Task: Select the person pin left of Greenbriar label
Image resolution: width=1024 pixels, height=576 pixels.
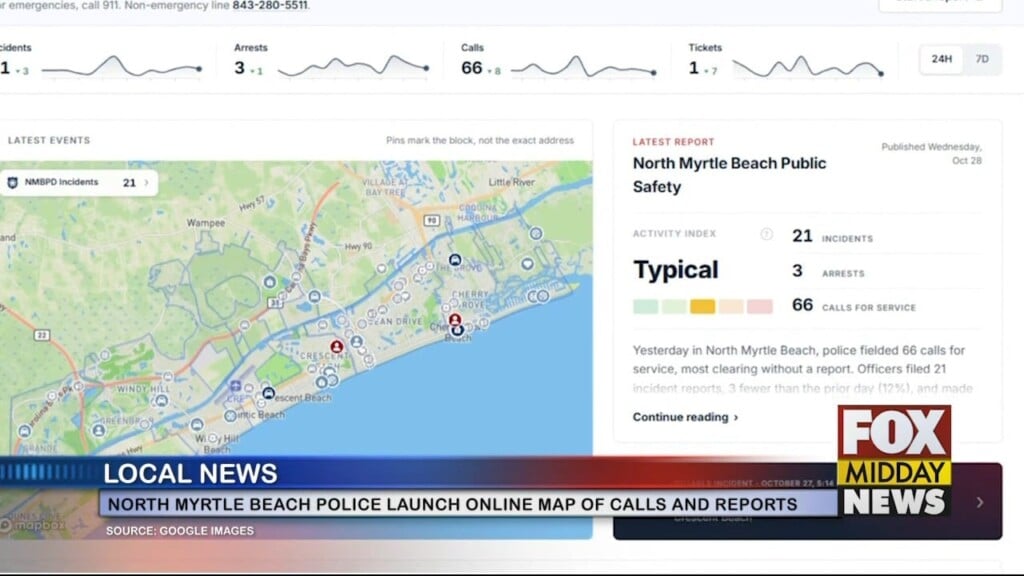Action: [x=99, y=430]
